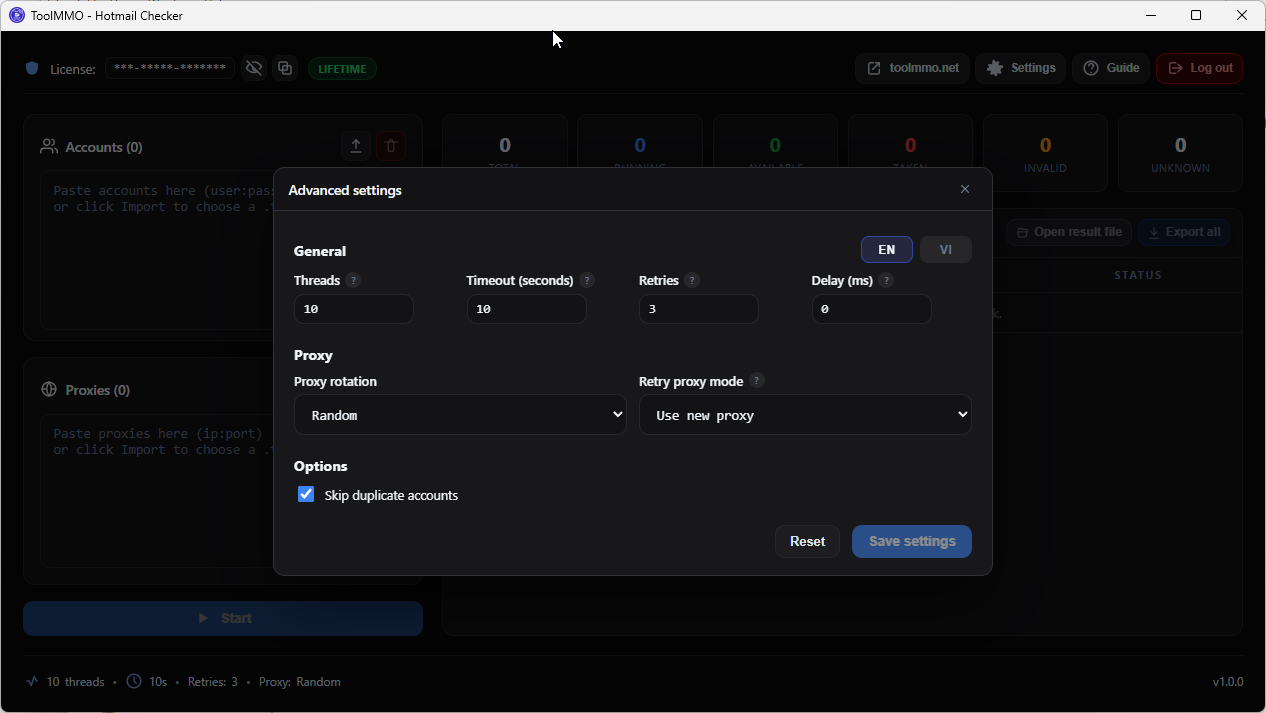Viewport: 1266px width, 713px height.
Task: Expand the Retry proxy mode dropdown
Action: [x=805, y=415]
